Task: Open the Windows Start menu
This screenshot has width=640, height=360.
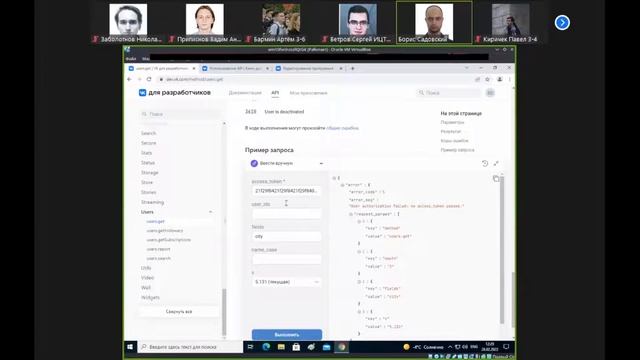Action: click(130, 347)
